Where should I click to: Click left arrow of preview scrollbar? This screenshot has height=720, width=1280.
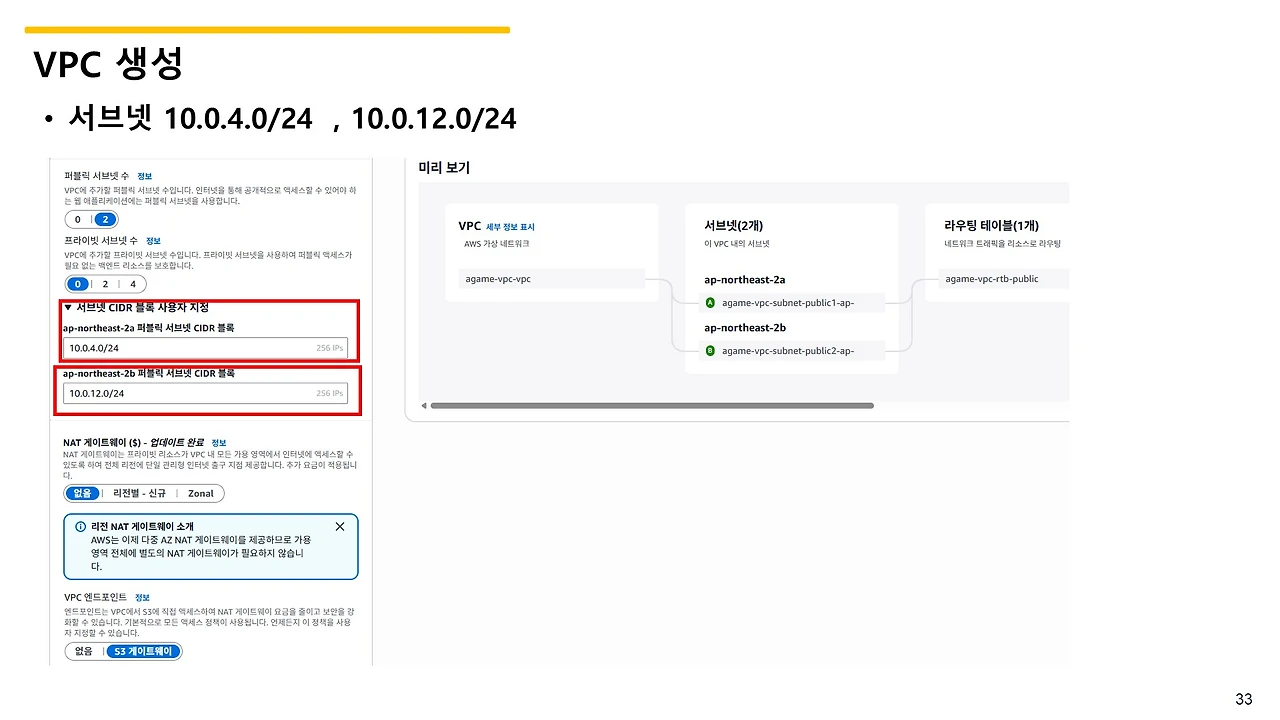click(x=422, y=406)
